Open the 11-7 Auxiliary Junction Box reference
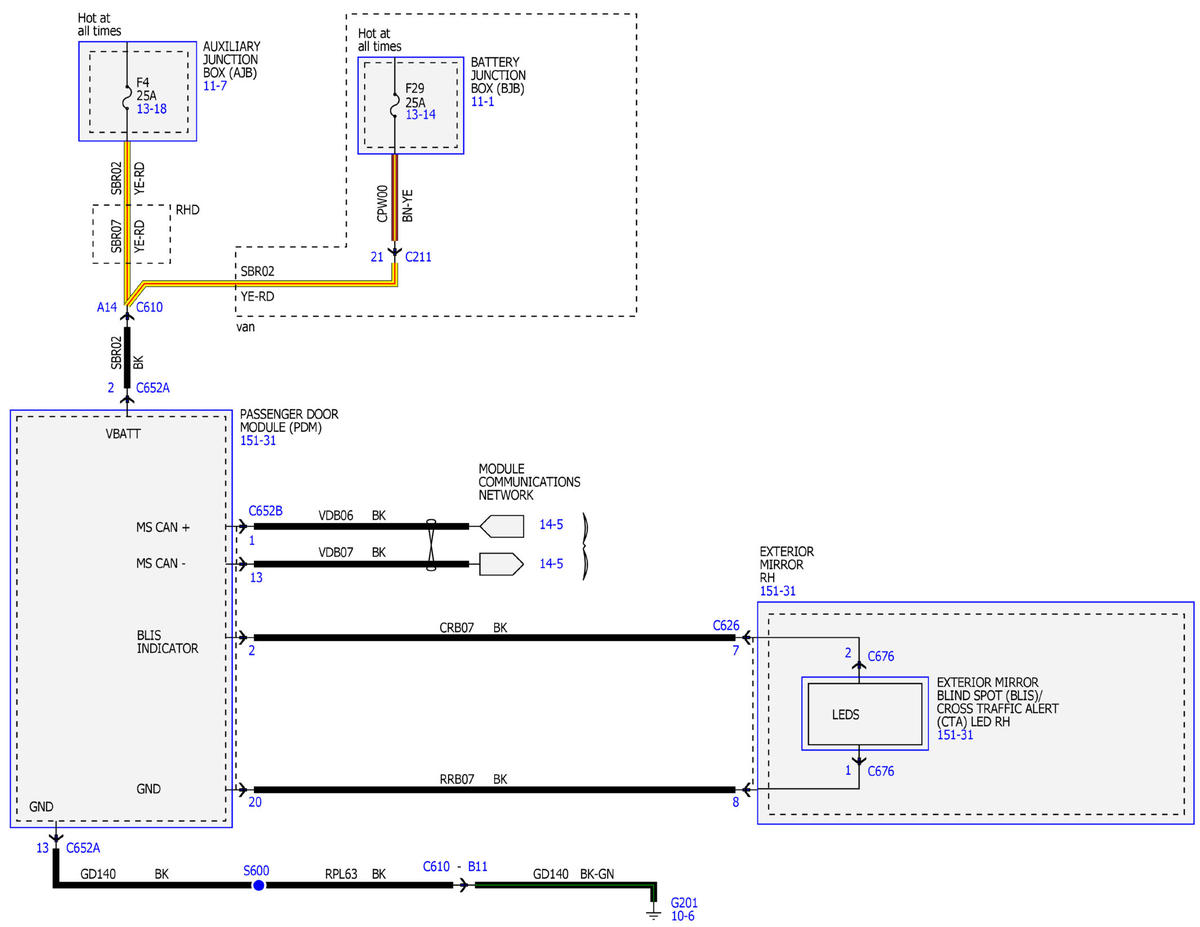 [x=215, y=88]
